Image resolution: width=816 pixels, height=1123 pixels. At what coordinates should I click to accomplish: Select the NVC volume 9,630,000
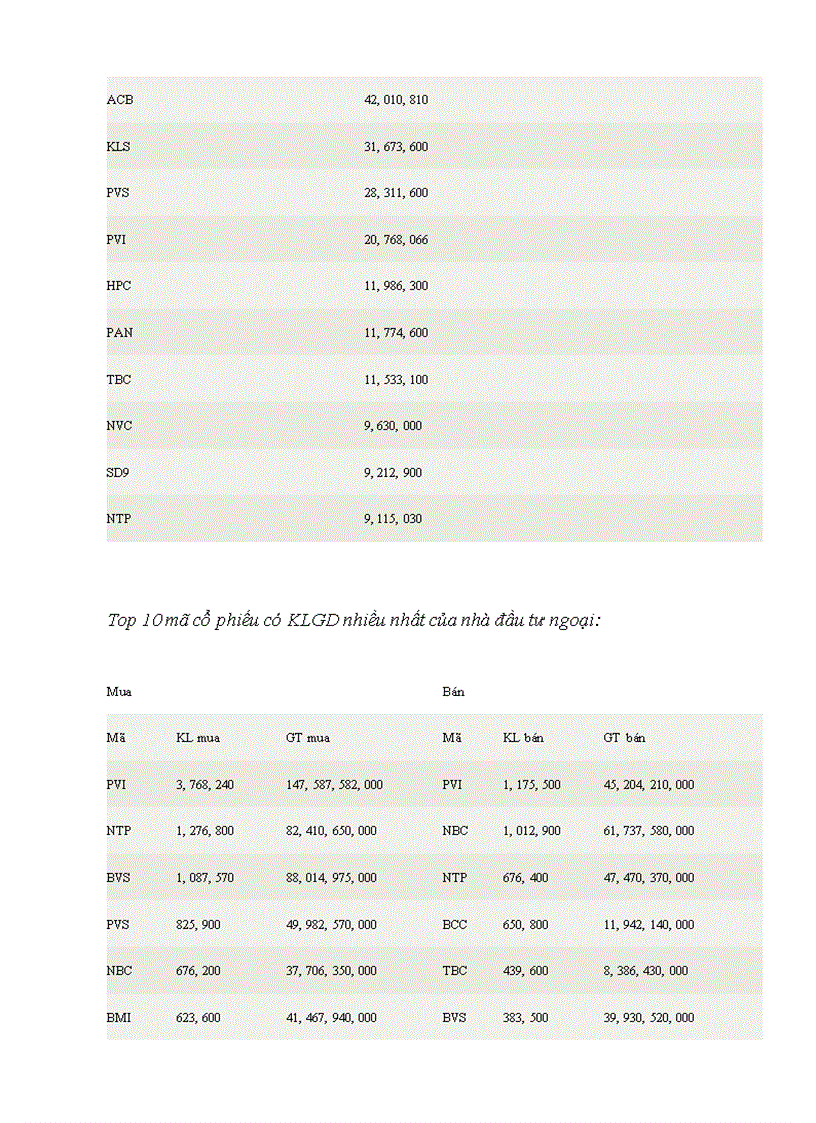[392, 426]
